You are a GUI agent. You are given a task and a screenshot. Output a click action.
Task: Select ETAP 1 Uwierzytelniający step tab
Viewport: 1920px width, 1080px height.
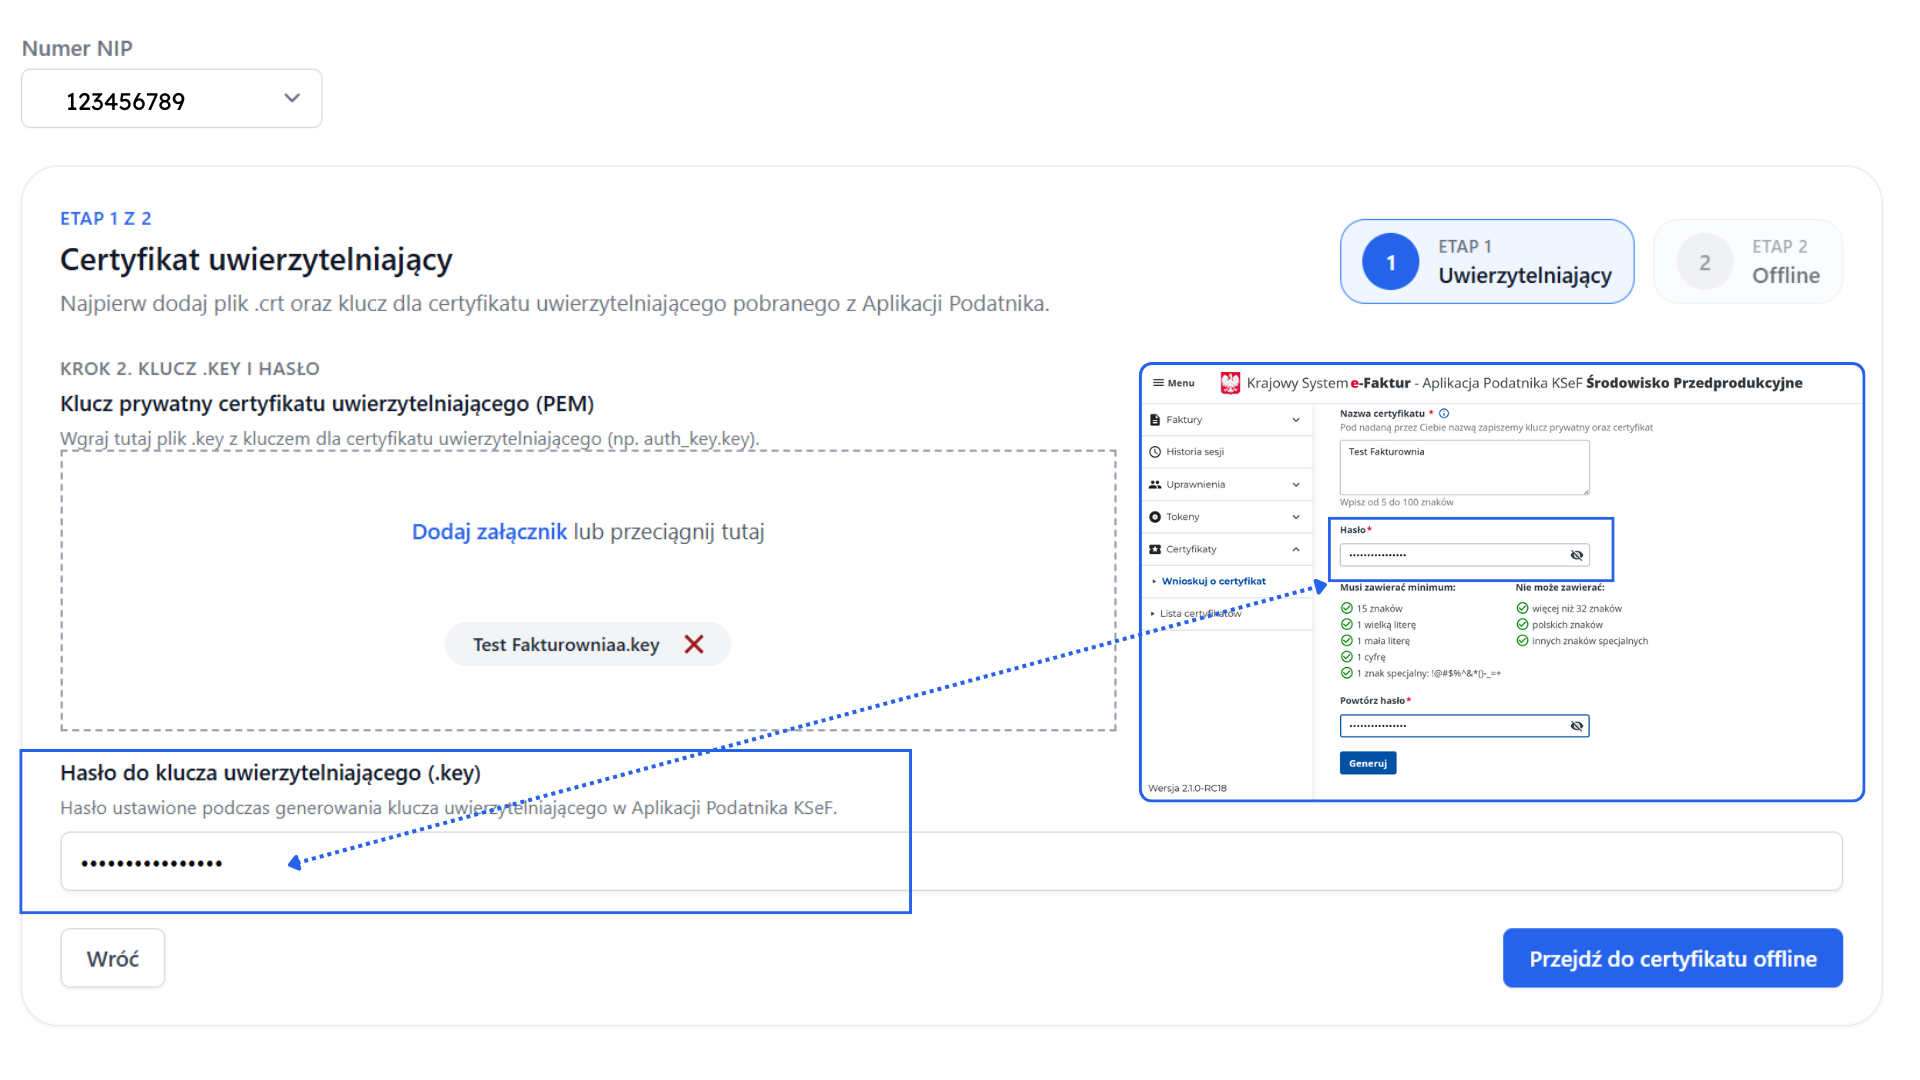(1486, 262)
